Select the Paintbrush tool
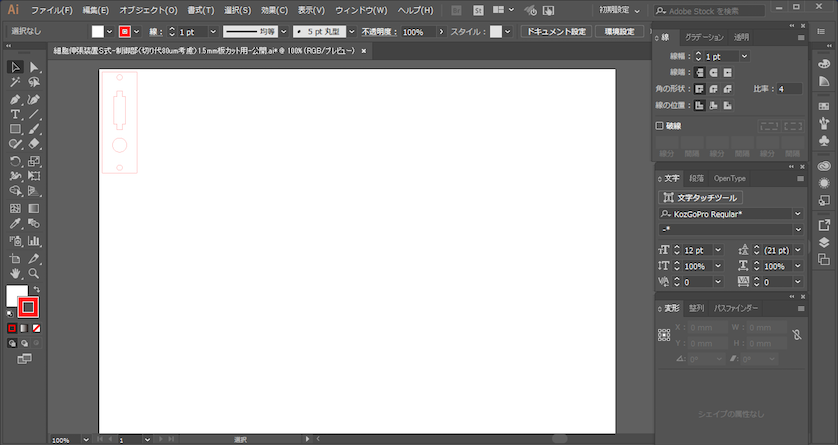 tap(34, 129)
